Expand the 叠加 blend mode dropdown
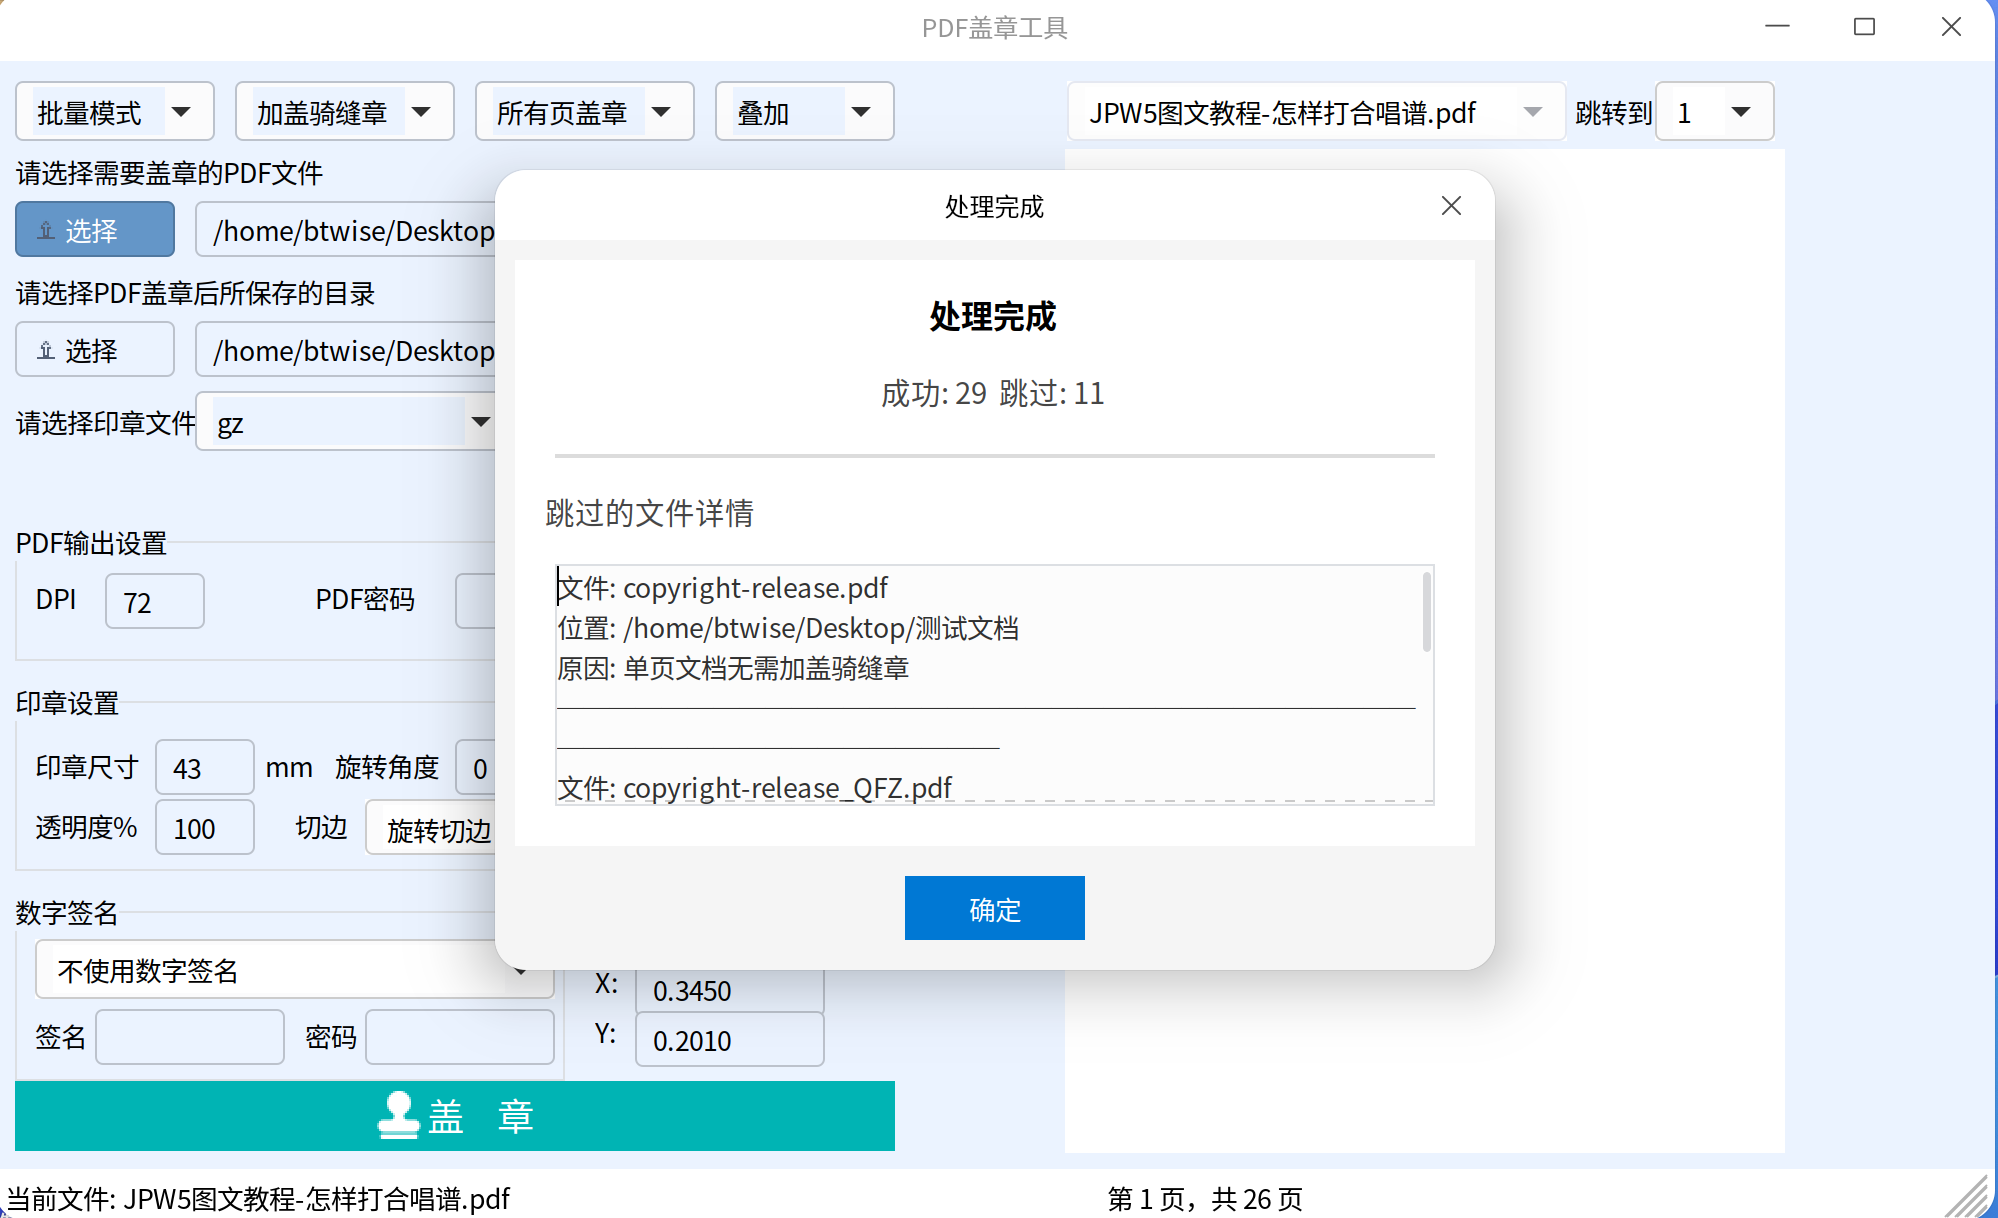 pos(804,112)
